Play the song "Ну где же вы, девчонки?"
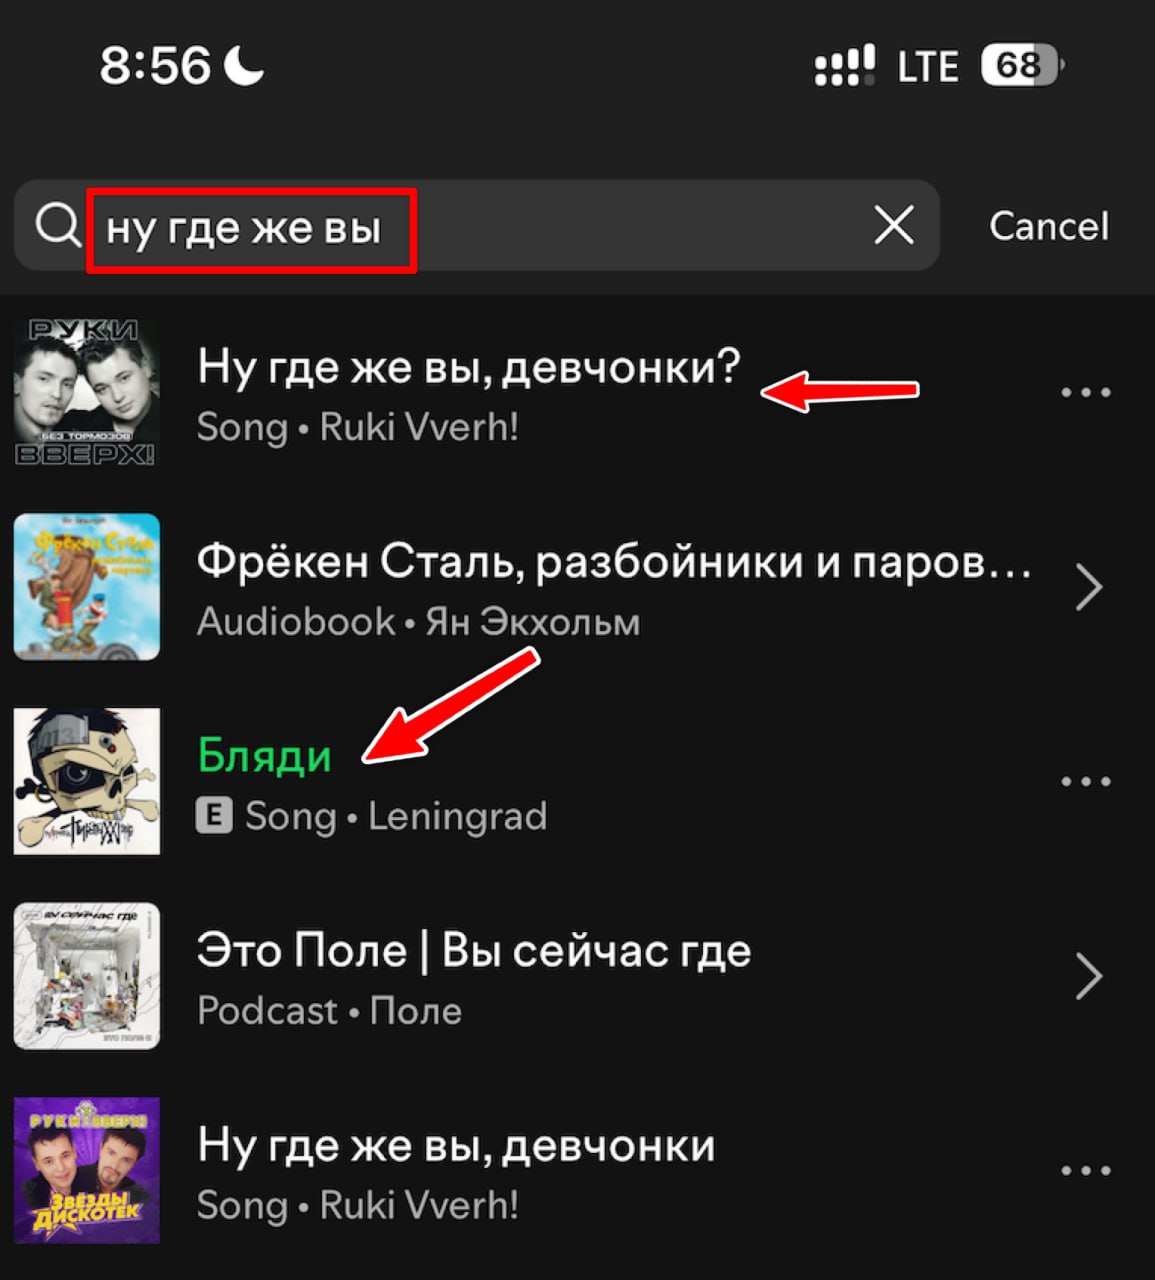 [469, 367]
